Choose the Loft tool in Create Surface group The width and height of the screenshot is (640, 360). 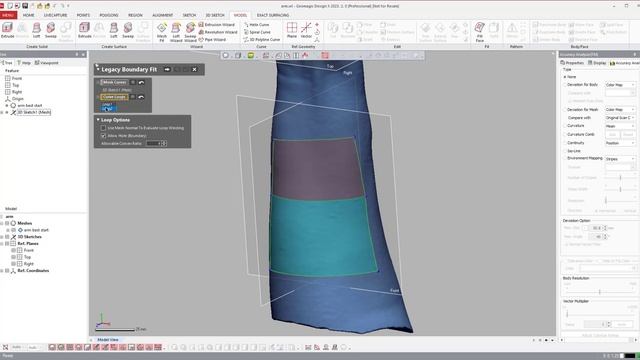(x=113, y=31)
